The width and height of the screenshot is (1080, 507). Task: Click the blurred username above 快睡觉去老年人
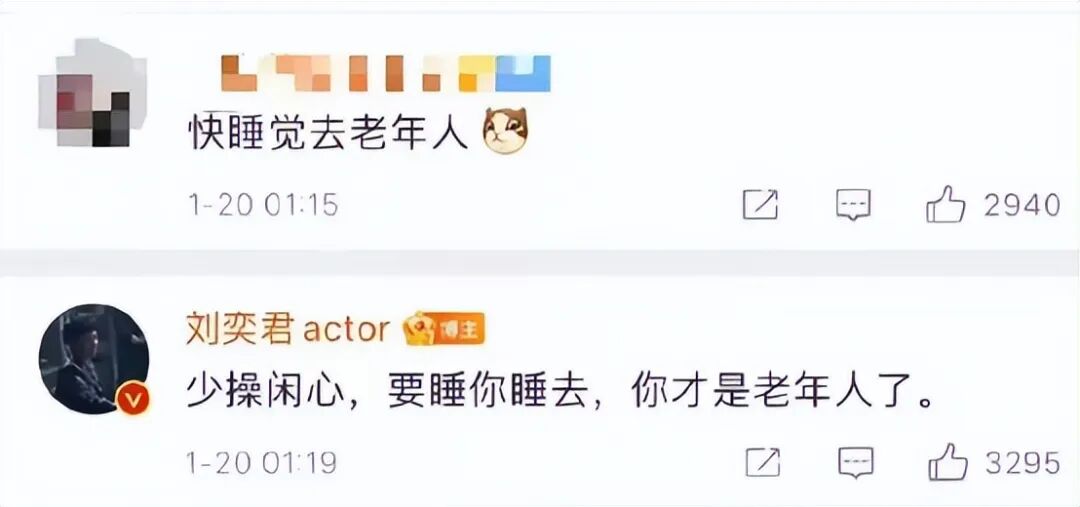[386, 73]
